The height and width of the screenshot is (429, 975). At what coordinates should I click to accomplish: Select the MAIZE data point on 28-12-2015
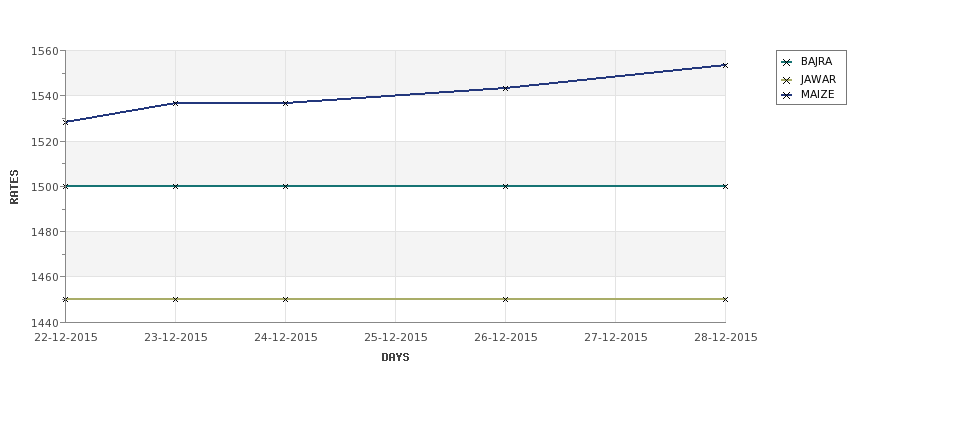click(725, 65)
